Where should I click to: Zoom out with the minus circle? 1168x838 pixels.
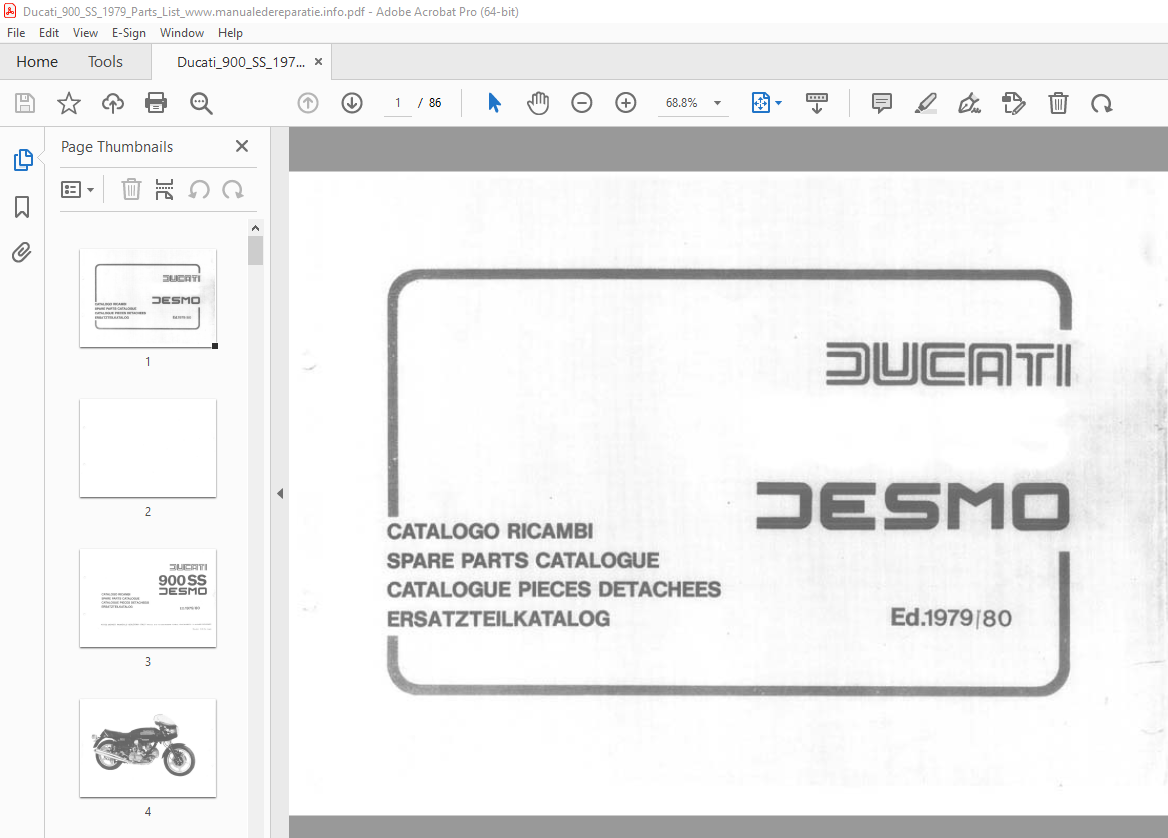click(582, 103)
